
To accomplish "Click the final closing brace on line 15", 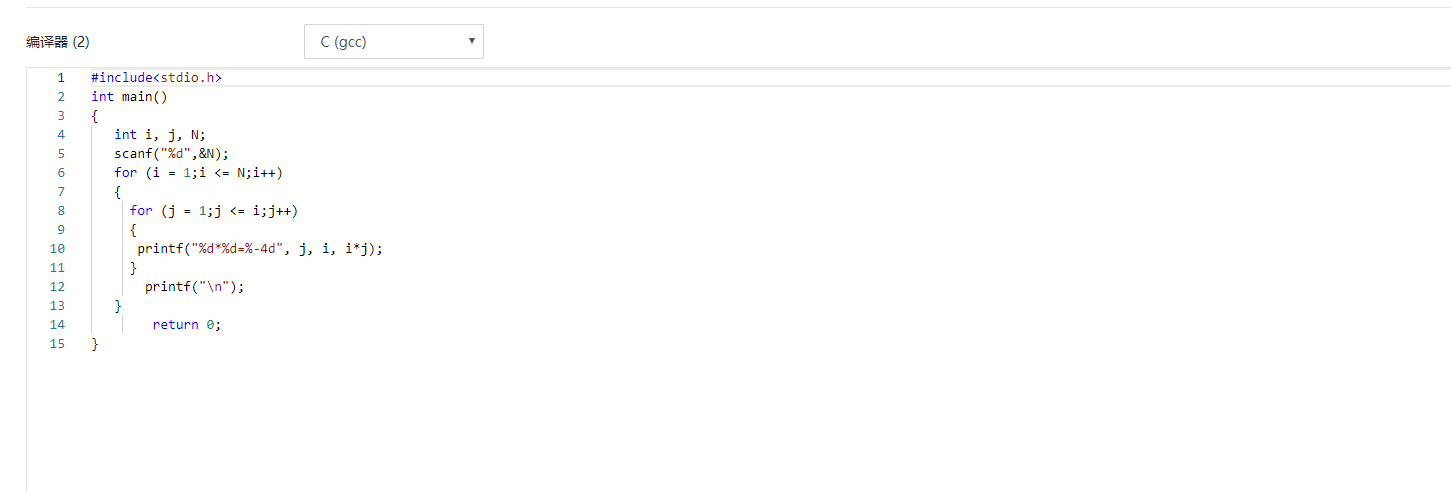I will (95, 344).
